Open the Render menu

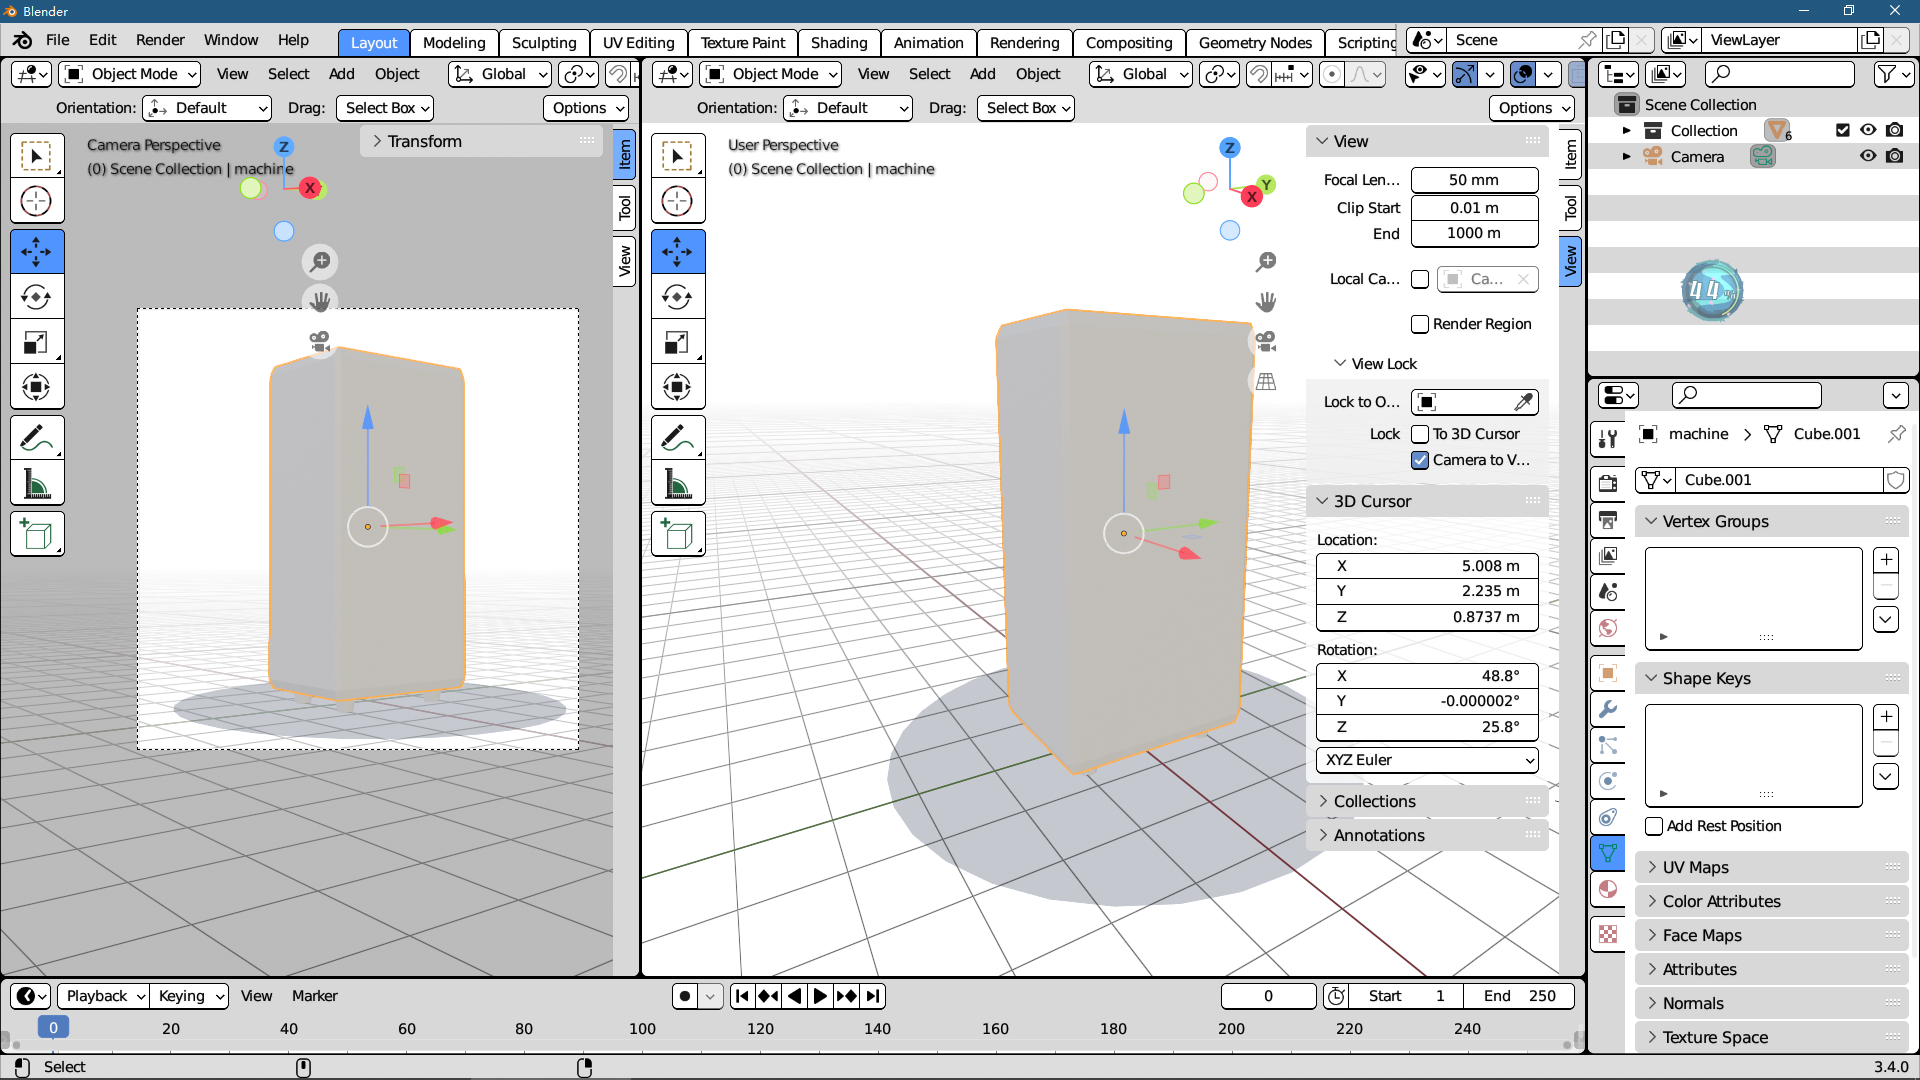pyautogui.click(x=160, y=40)
